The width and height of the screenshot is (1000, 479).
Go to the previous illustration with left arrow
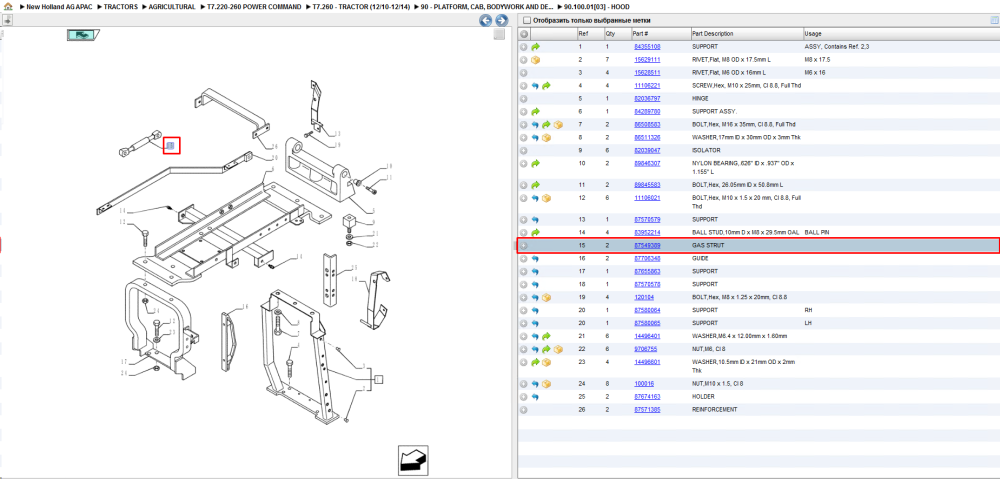486,20
